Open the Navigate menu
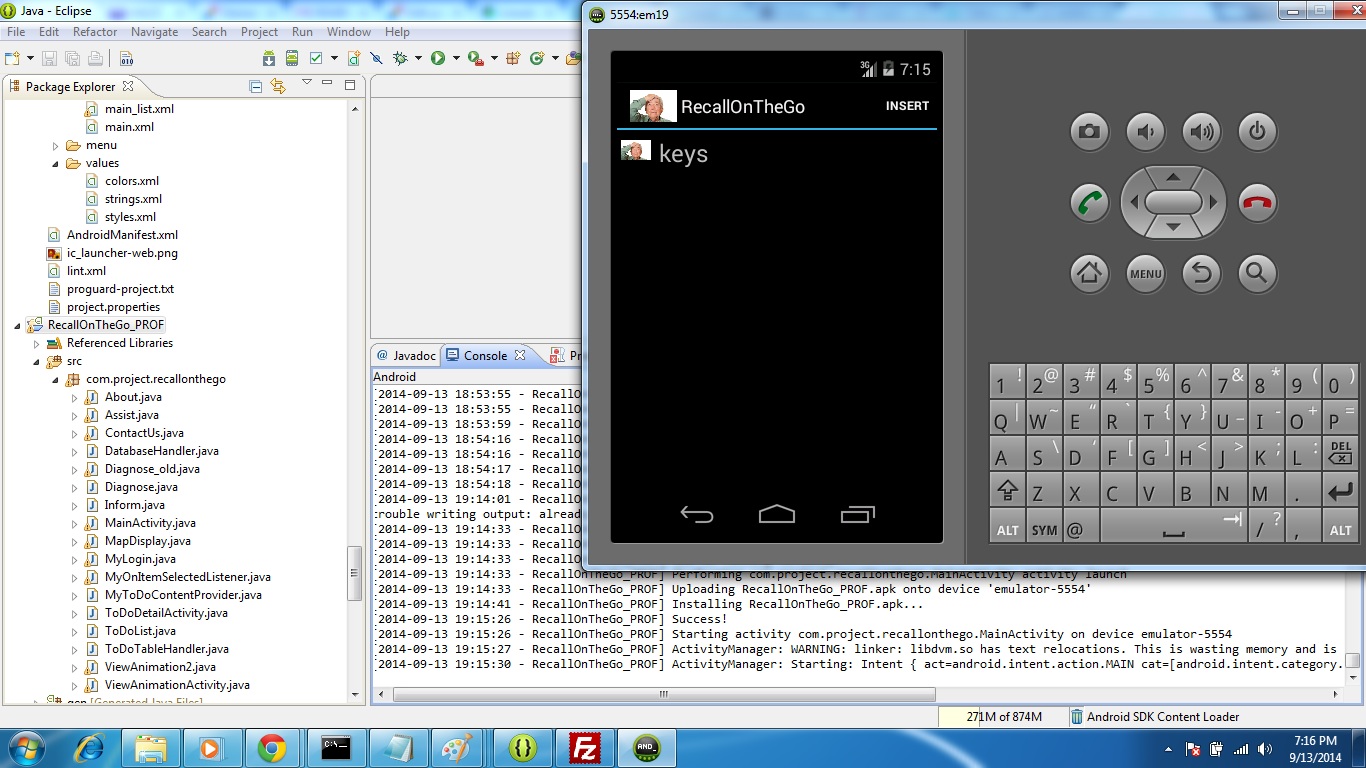Viewport: 1366px width, 768px height. coord(154,32)
